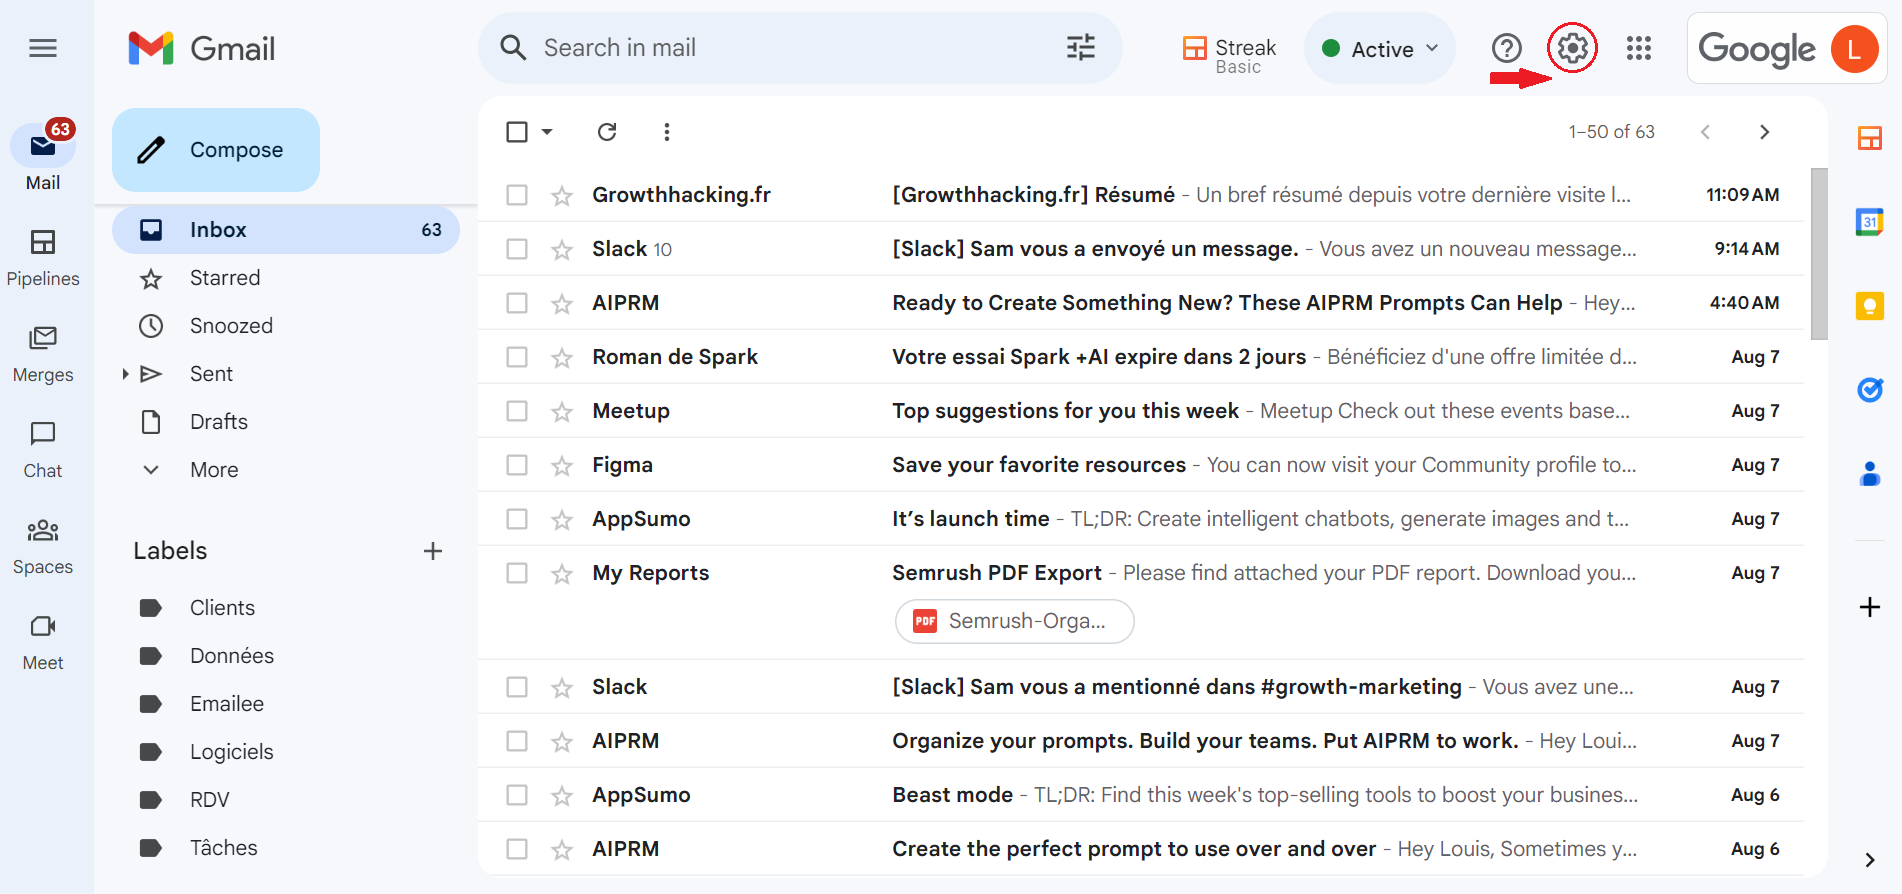Open Streak Pipelines in left rail

43,256
